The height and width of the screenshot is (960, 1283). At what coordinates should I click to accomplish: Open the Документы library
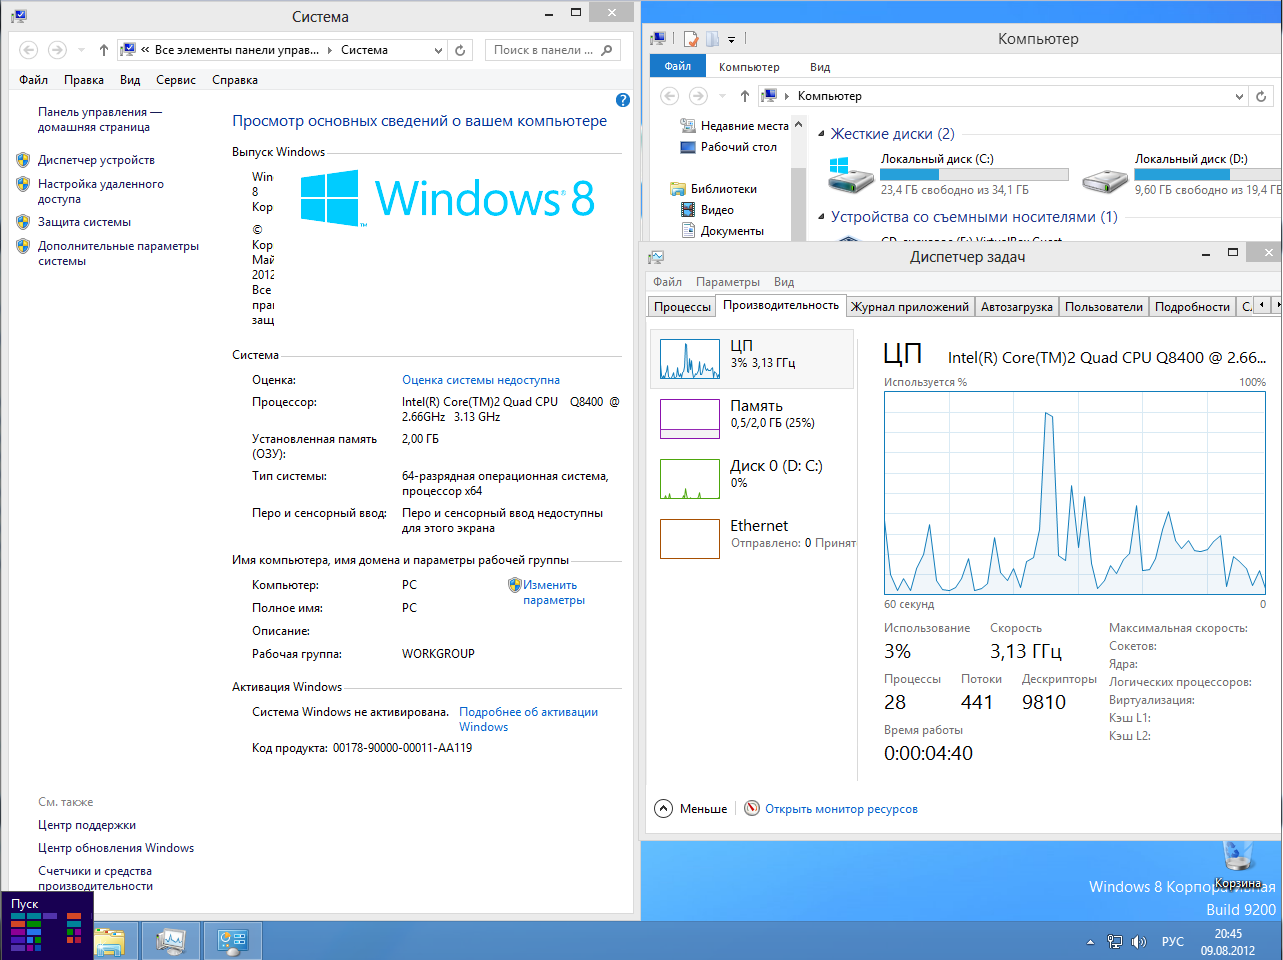[x=723, y=231]
